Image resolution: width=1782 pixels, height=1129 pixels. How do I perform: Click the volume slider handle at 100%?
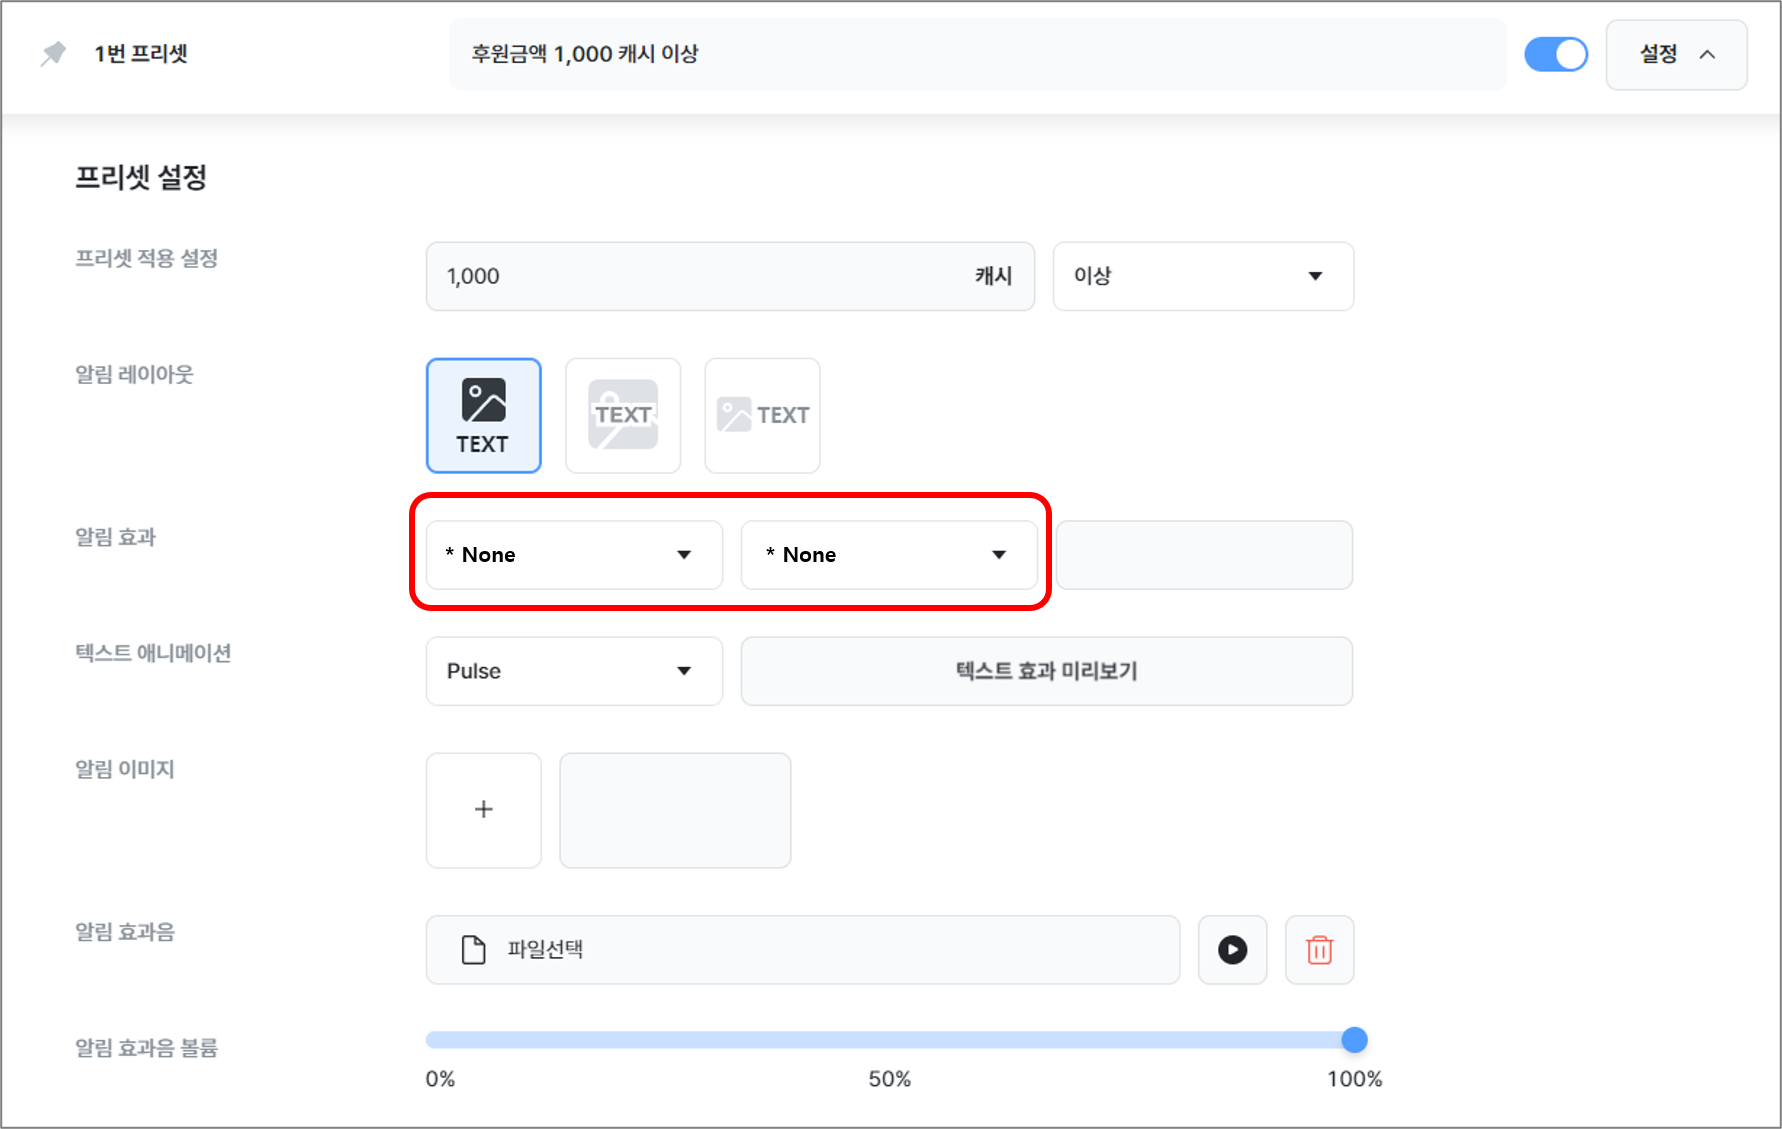(x=1354, y=1040)
